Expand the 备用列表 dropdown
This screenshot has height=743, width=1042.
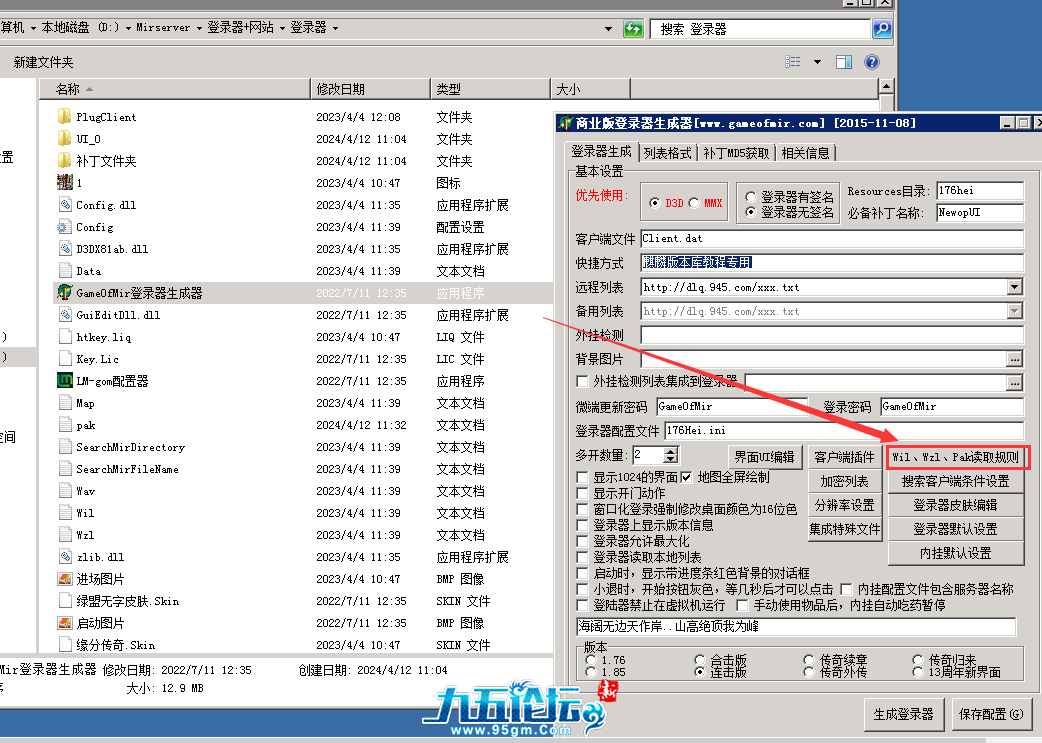click(x=1015, y=311)
